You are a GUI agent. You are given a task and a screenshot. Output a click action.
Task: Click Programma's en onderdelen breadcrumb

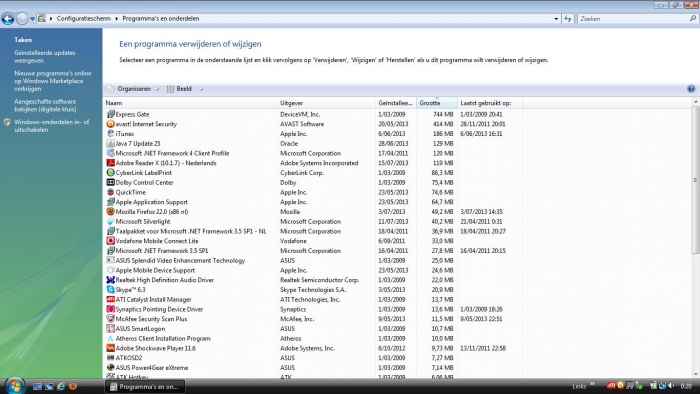pos(161,19)
